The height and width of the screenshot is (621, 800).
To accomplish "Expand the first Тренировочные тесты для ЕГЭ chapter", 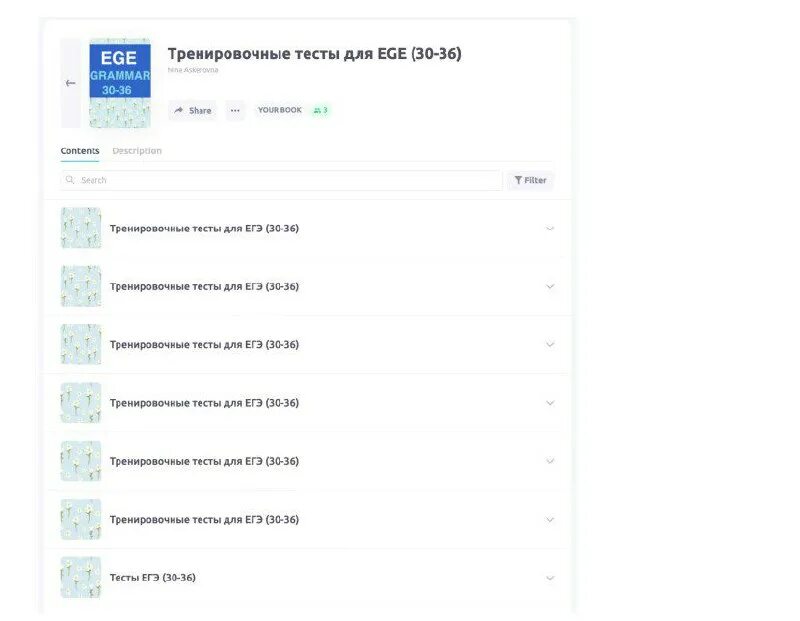I will (549, 227).
